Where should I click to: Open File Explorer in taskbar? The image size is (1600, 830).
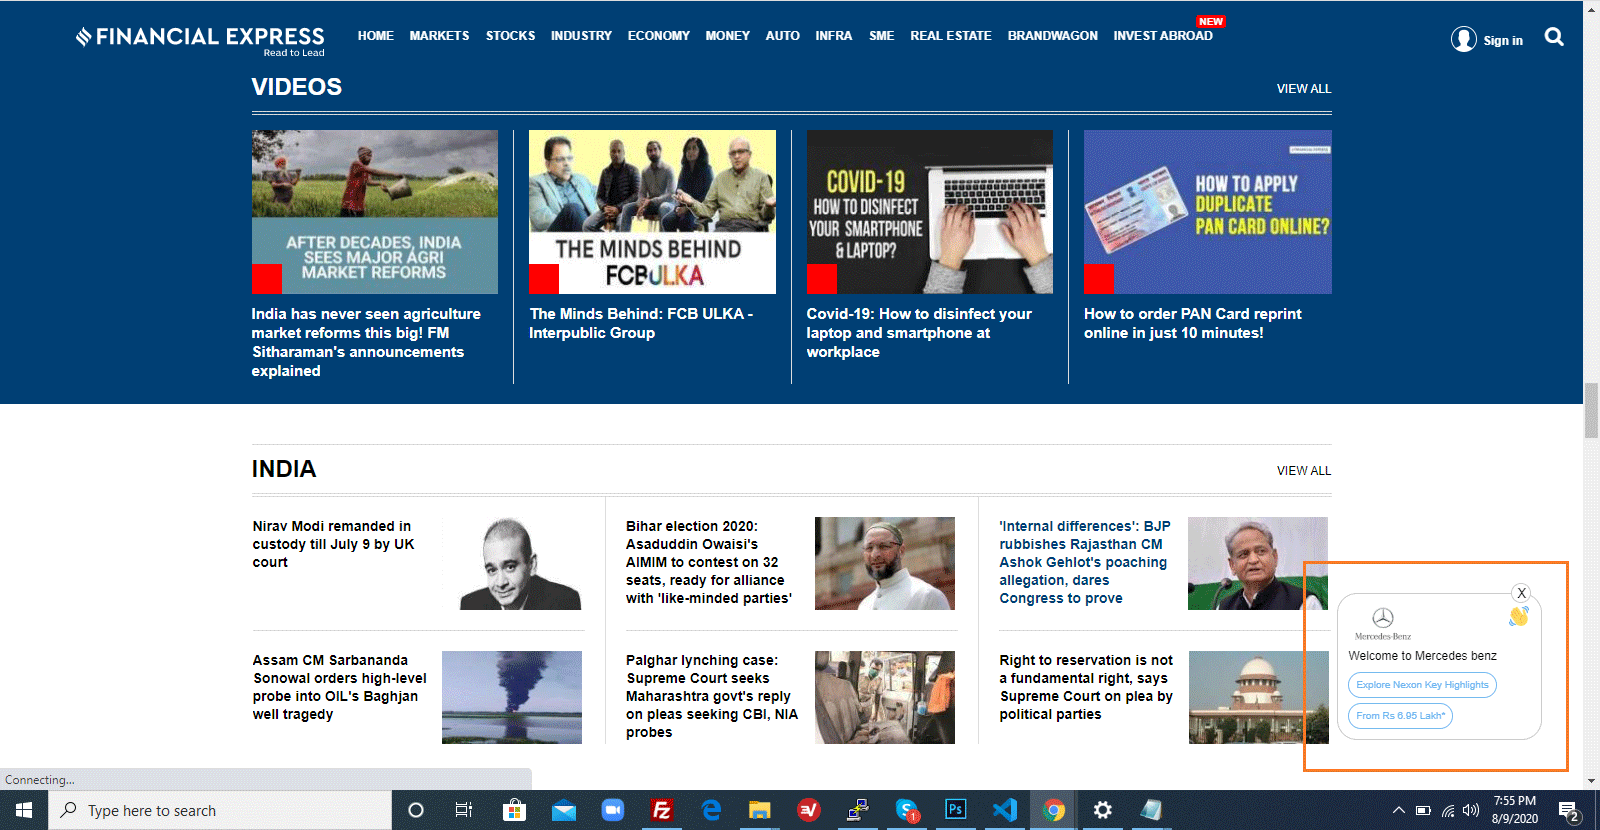coord(760,810)
